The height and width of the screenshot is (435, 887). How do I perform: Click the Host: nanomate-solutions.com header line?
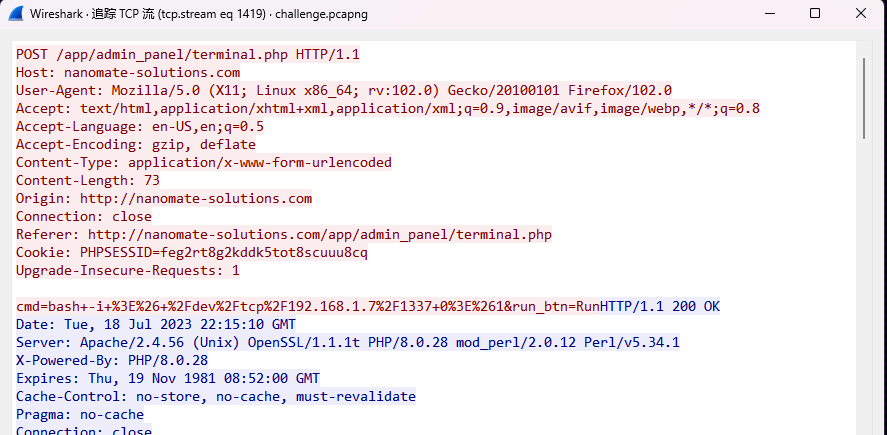(x=128, y=73)
